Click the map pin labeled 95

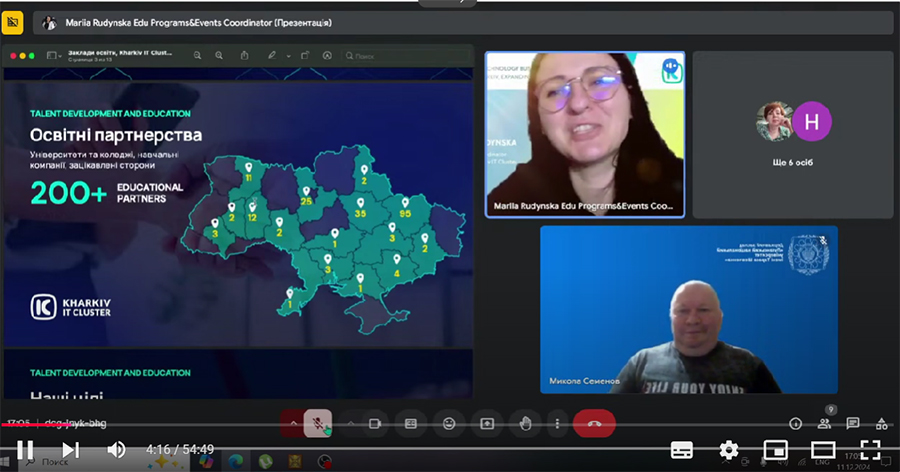click(405, 203)
